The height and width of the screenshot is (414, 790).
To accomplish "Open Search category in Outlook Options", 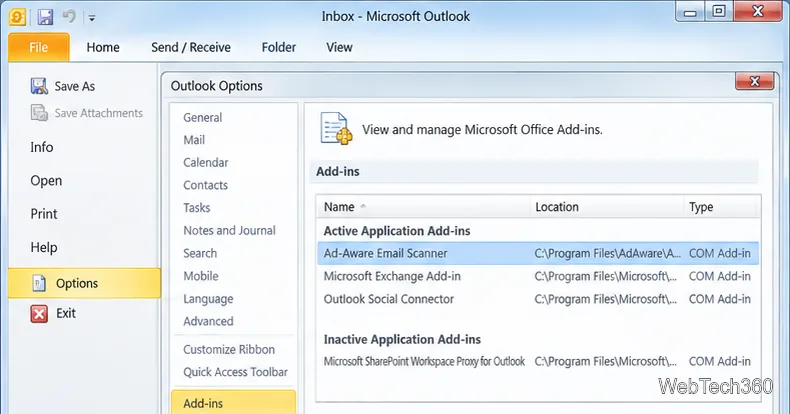I will click(200, 253).
